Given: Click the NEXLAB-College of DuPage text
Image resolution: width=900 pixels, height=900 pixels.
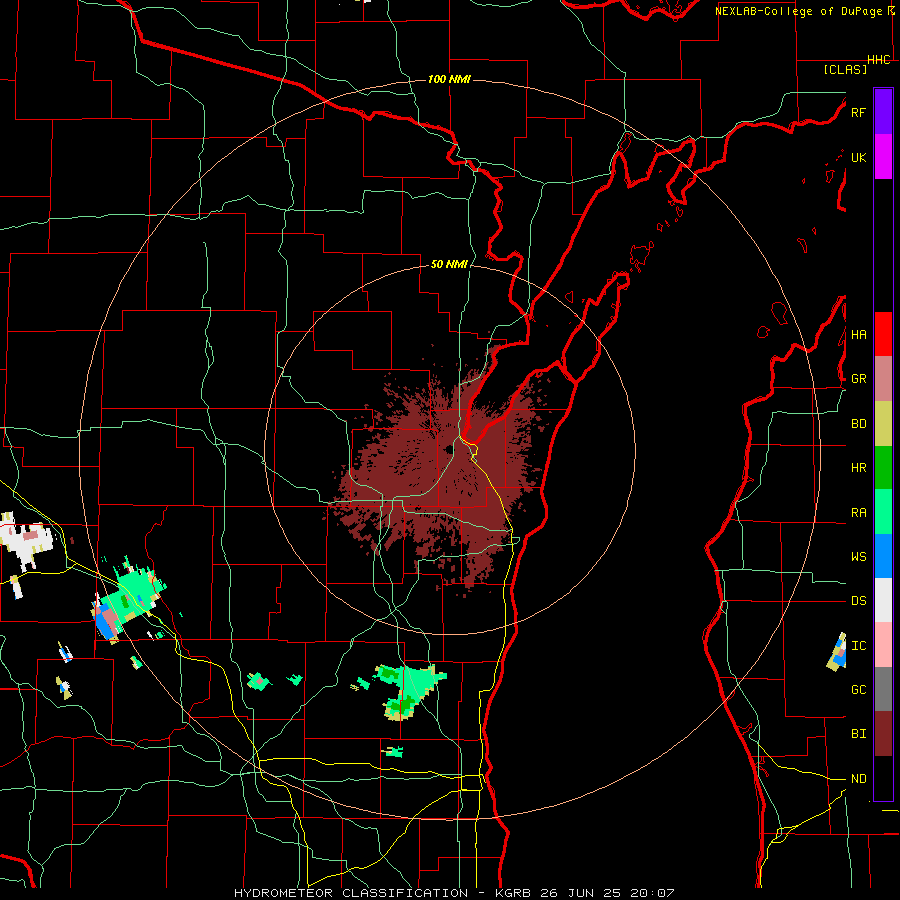Looking at the screenshot, I should click(798, 11).
